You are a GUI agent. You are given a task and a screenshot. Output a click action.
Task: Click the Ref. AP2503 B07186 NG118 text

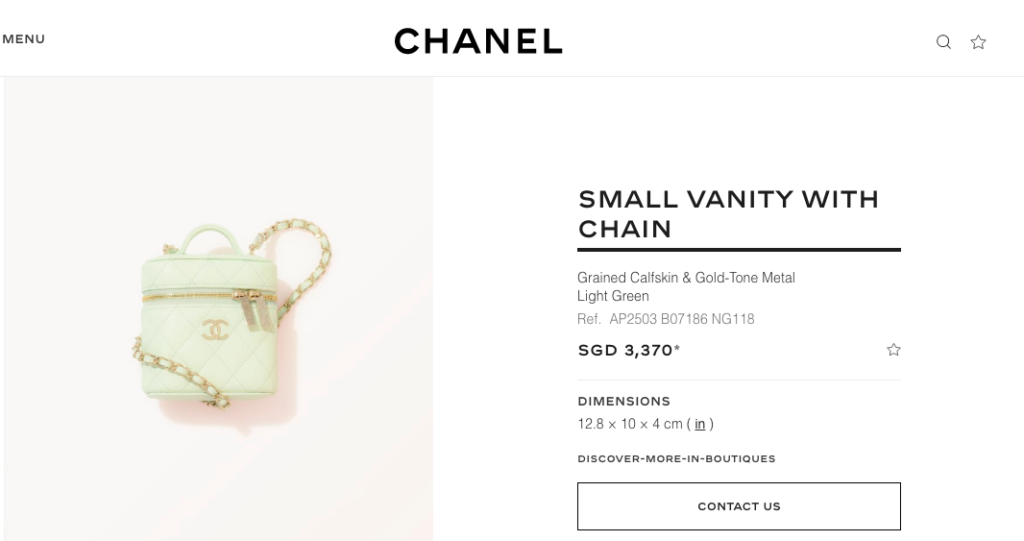(665, 319)
